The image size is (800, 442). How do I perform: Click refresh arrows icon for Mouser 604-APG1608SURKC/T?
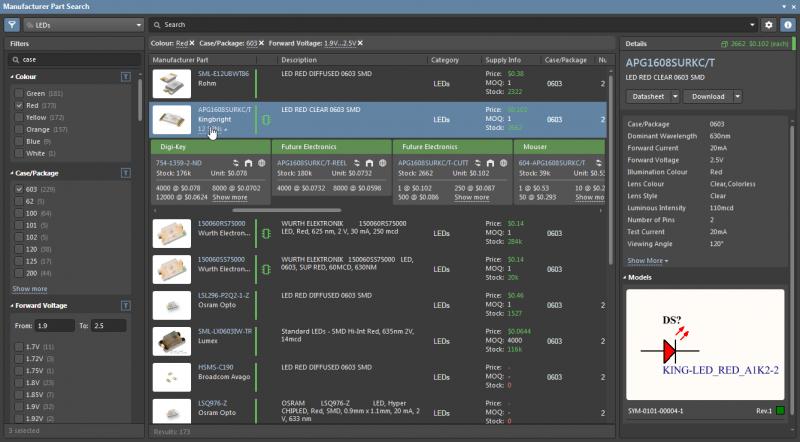coord(598,163)
